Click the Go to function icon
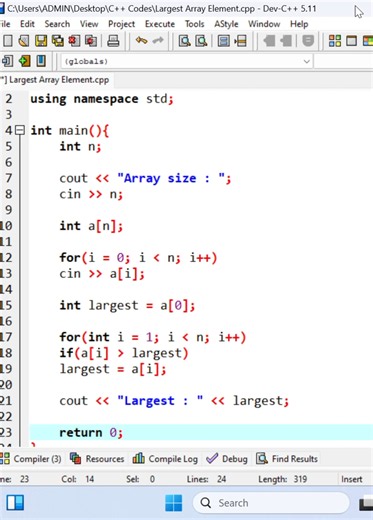Viewport: 373px width, 520px height. click(223, 41)
